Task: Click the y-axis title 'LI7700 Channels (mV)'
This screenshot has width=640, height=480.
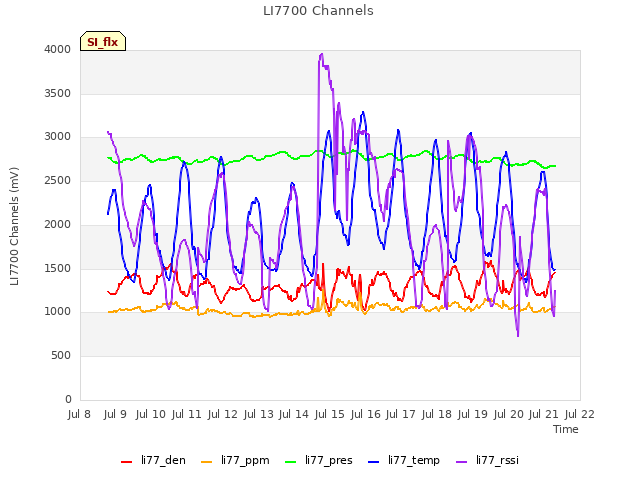Action: [14, 226]
